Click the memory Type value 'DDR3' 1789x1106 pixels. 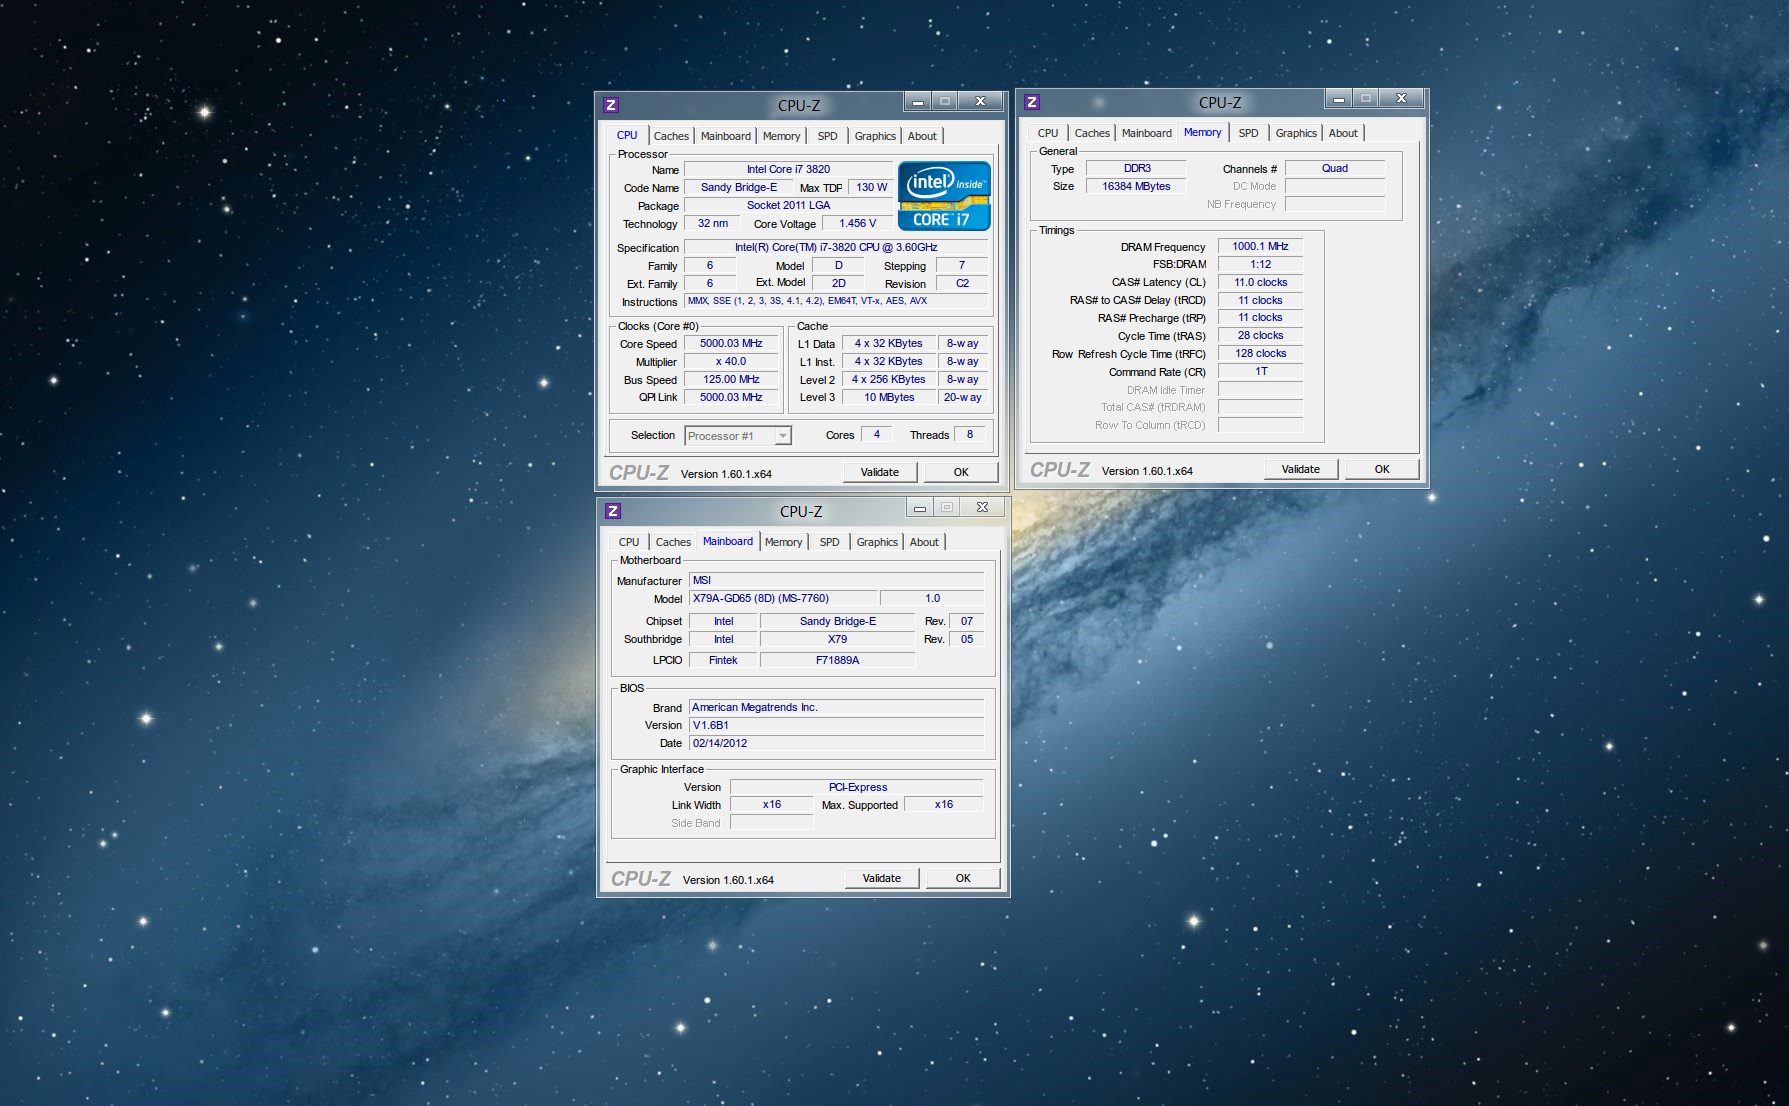pyautogui.click(x=1137, y=168)
